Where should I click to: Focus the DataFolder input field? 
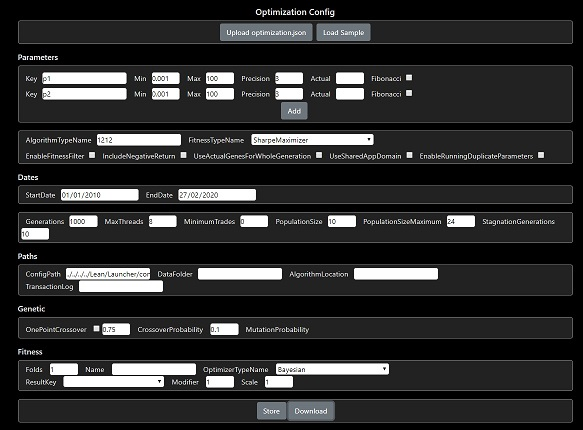(240, 274)
